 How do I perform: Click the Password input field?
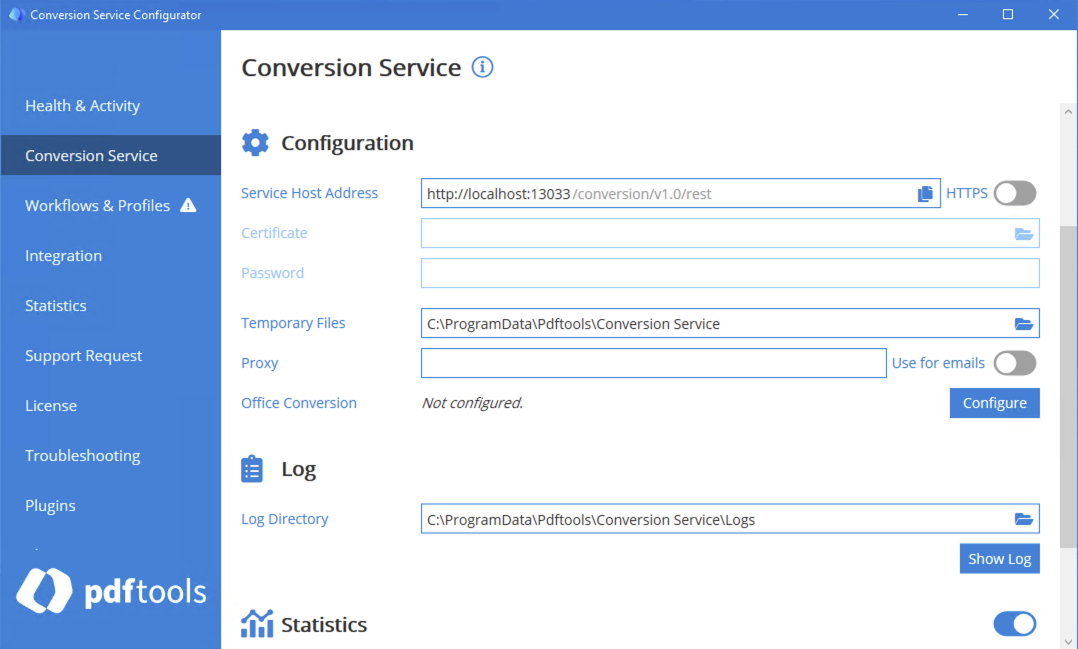(730, 273)
